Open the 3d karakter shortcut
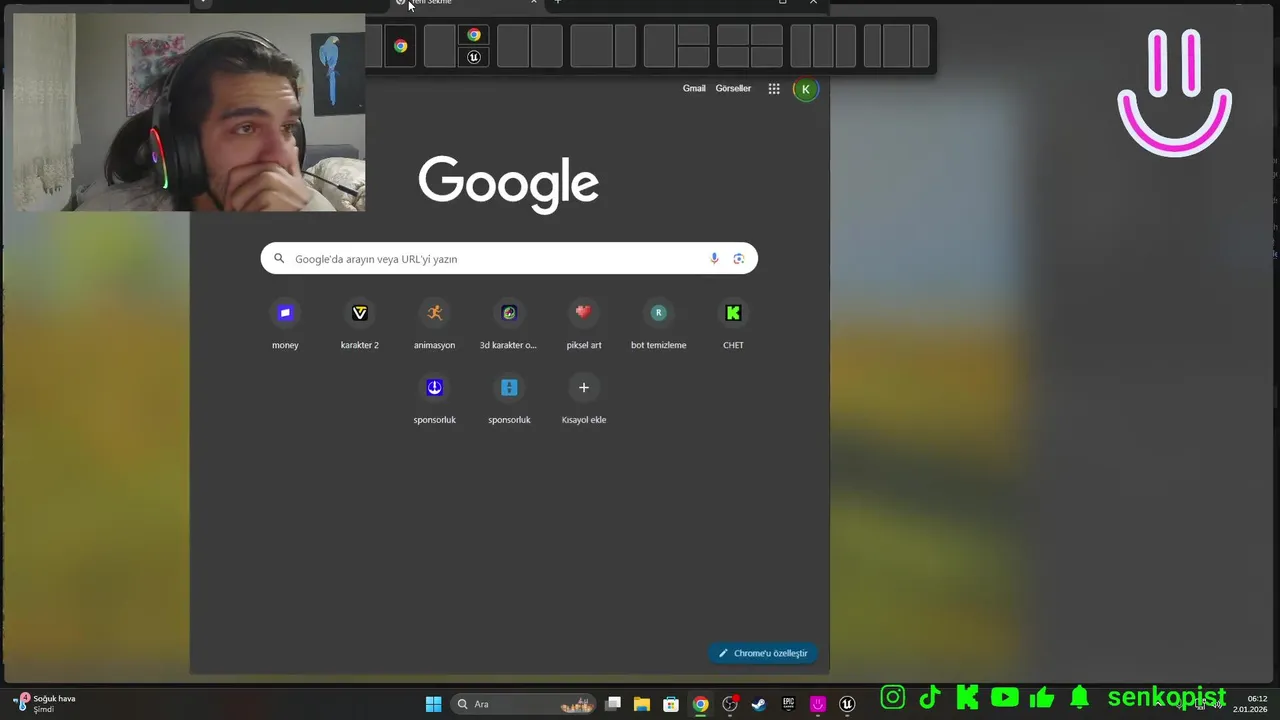 coord(509,326)
